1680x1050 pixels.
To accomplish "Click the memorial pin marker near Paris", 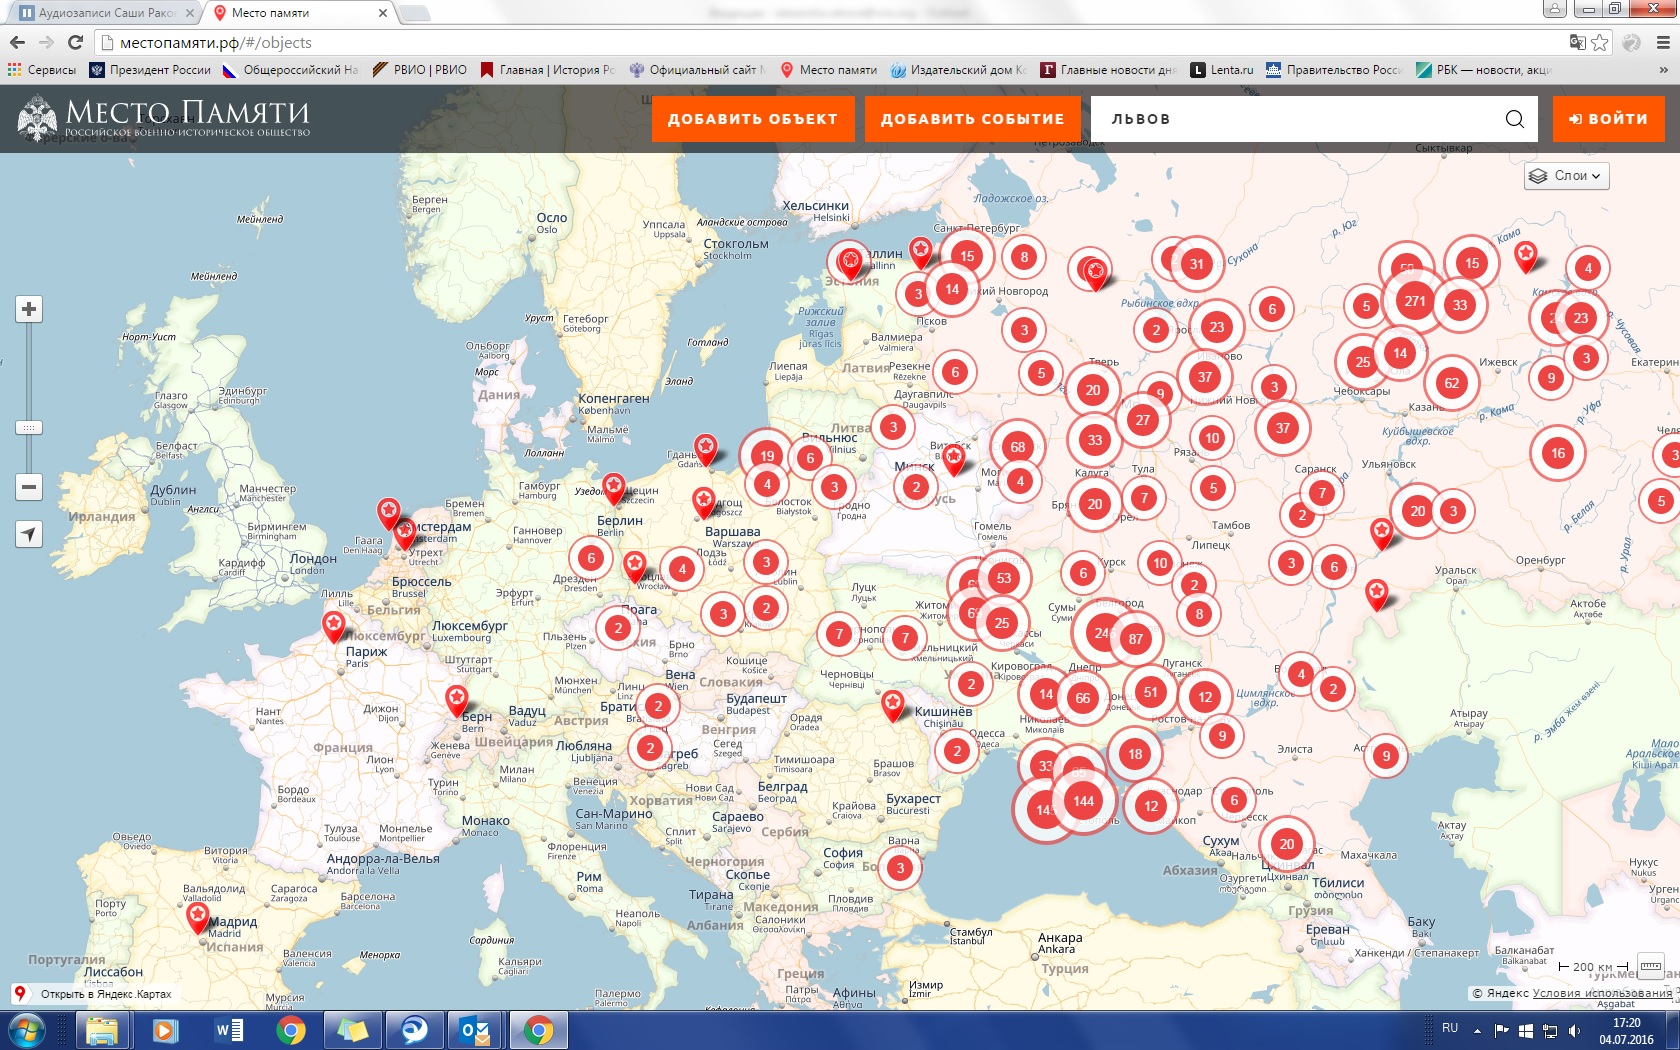I will [334, 626].
